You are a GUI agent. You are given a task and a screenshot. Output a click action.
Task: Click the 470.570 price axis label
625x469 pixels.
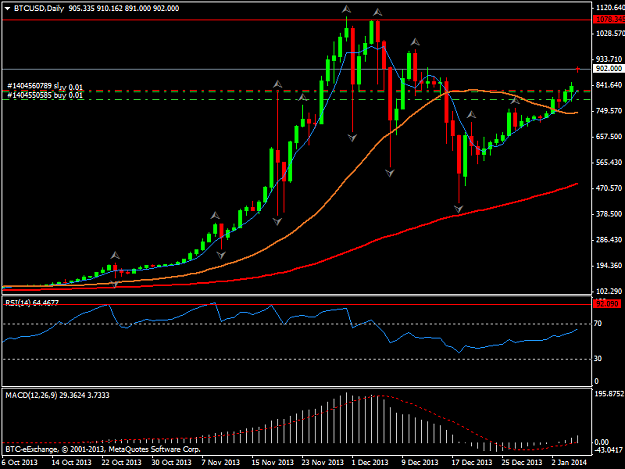[x=609, y=188]
